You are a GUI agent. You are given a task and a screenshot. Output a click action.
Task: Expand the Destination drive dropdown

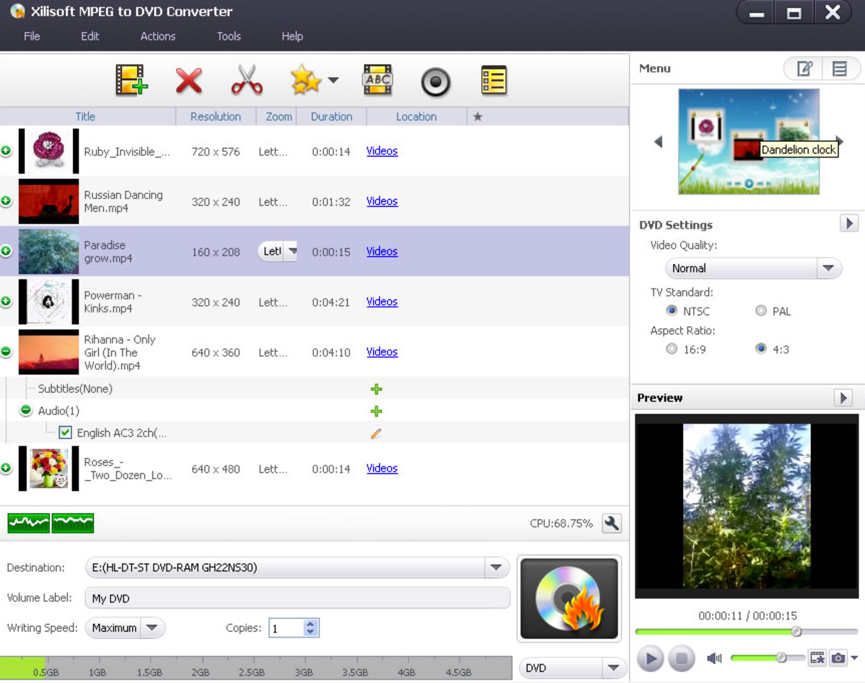pos(496,567)
